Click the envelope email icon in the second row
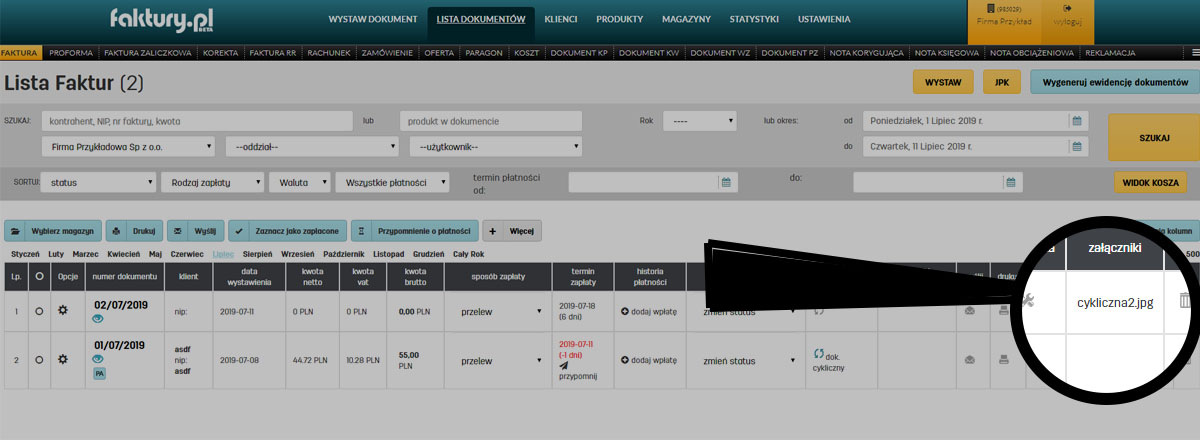Screen dimensions: 1200x440 [969, 359]
